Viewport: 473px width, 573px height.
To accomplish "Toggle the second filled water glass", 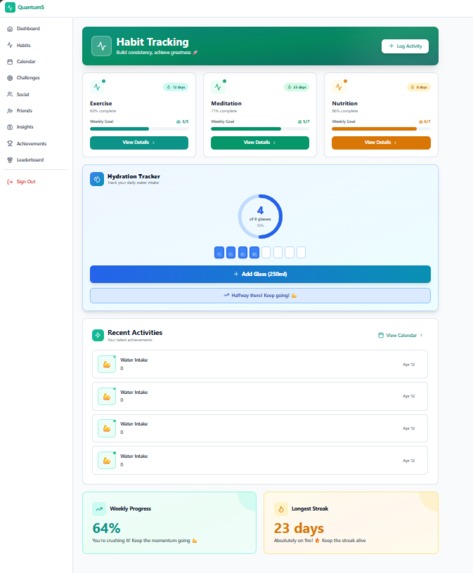I will point(231,253).
